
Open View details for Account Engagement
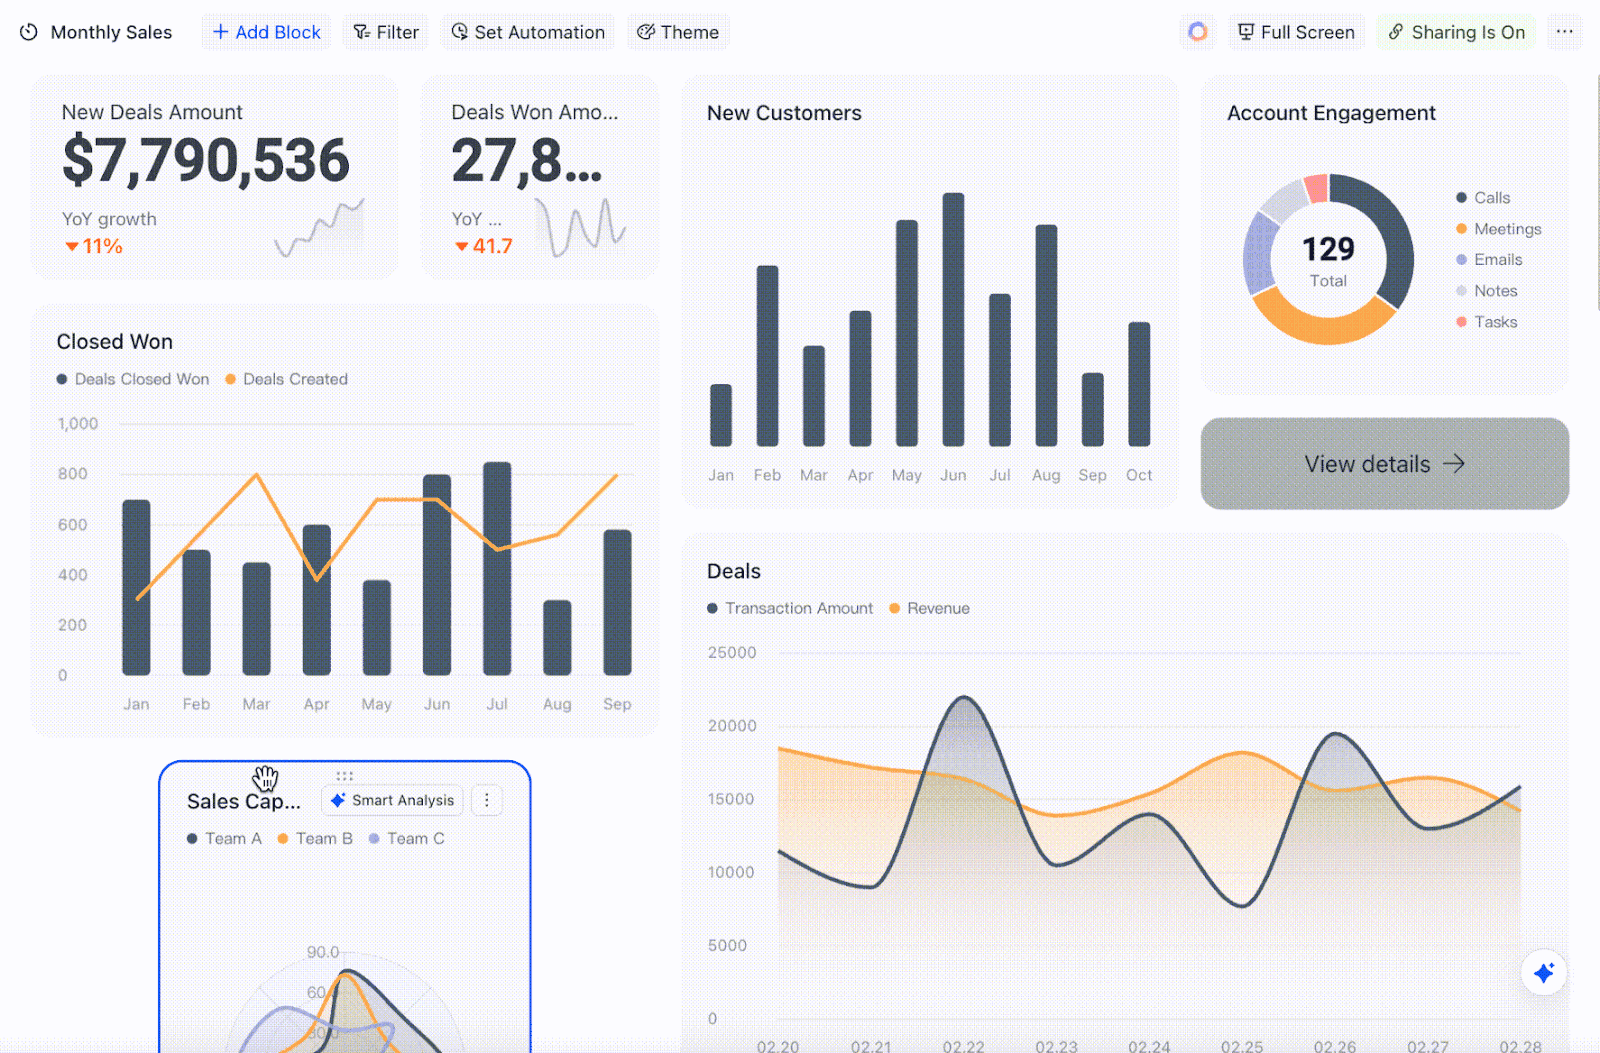point(1384,463)
